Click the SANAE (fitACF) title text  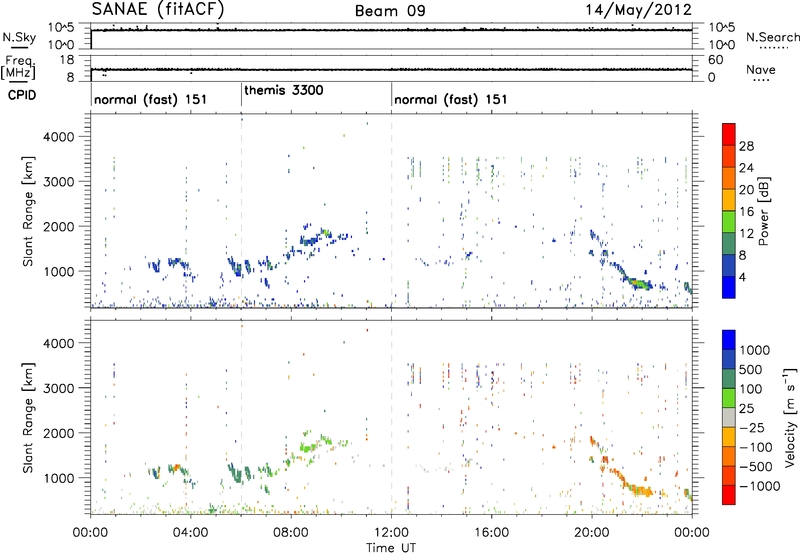click(158, 9)
